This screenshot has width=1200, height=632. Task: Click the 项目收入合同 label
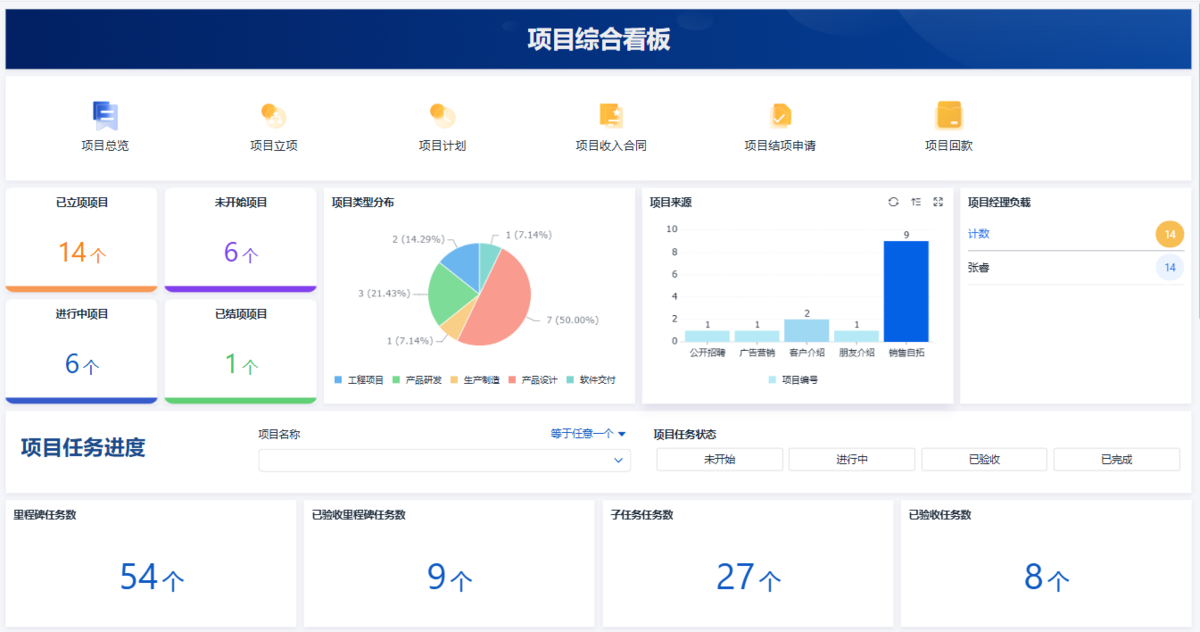point(611,146)
